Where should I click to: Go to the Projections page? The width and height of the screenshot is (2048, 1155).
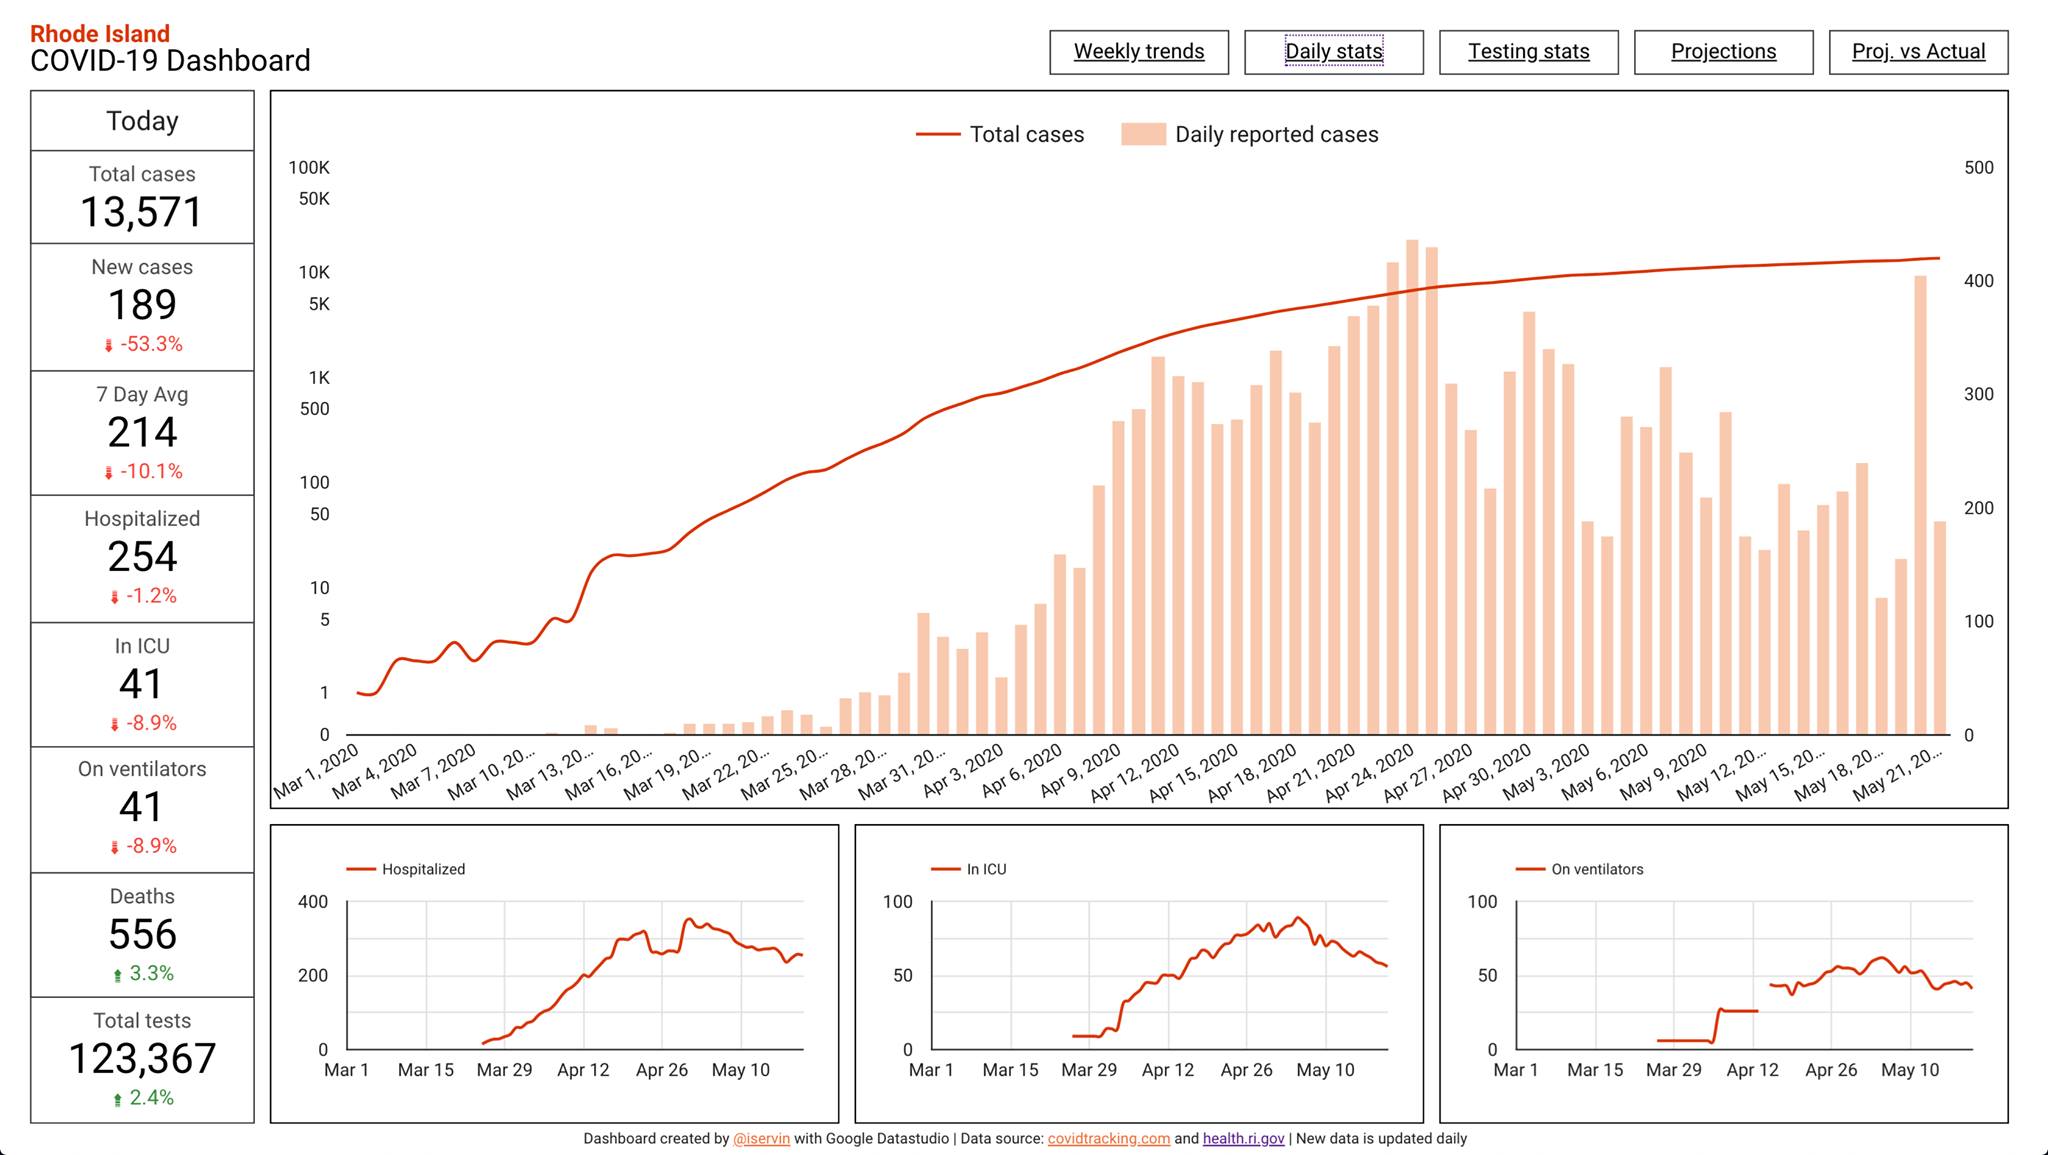[x=1723, y=52]
